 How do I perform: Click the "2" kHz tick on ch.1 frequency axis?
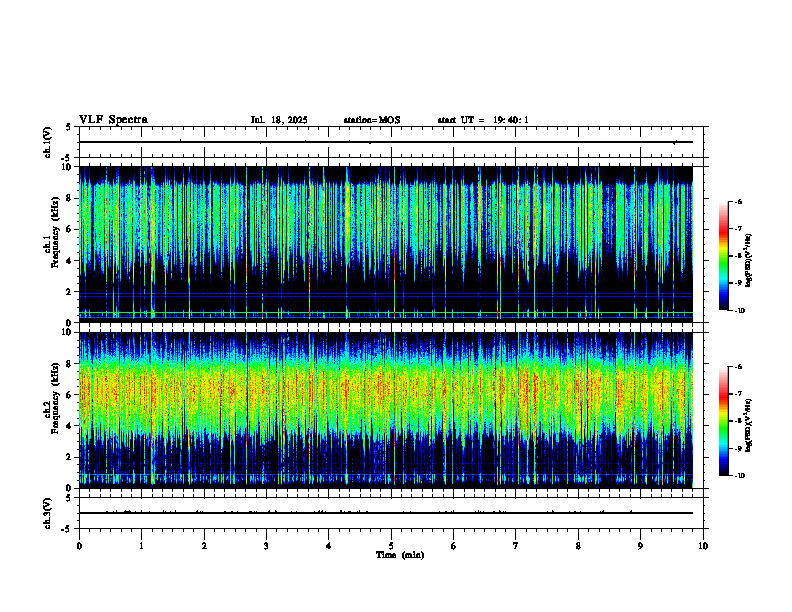click(x=70, y=291)
